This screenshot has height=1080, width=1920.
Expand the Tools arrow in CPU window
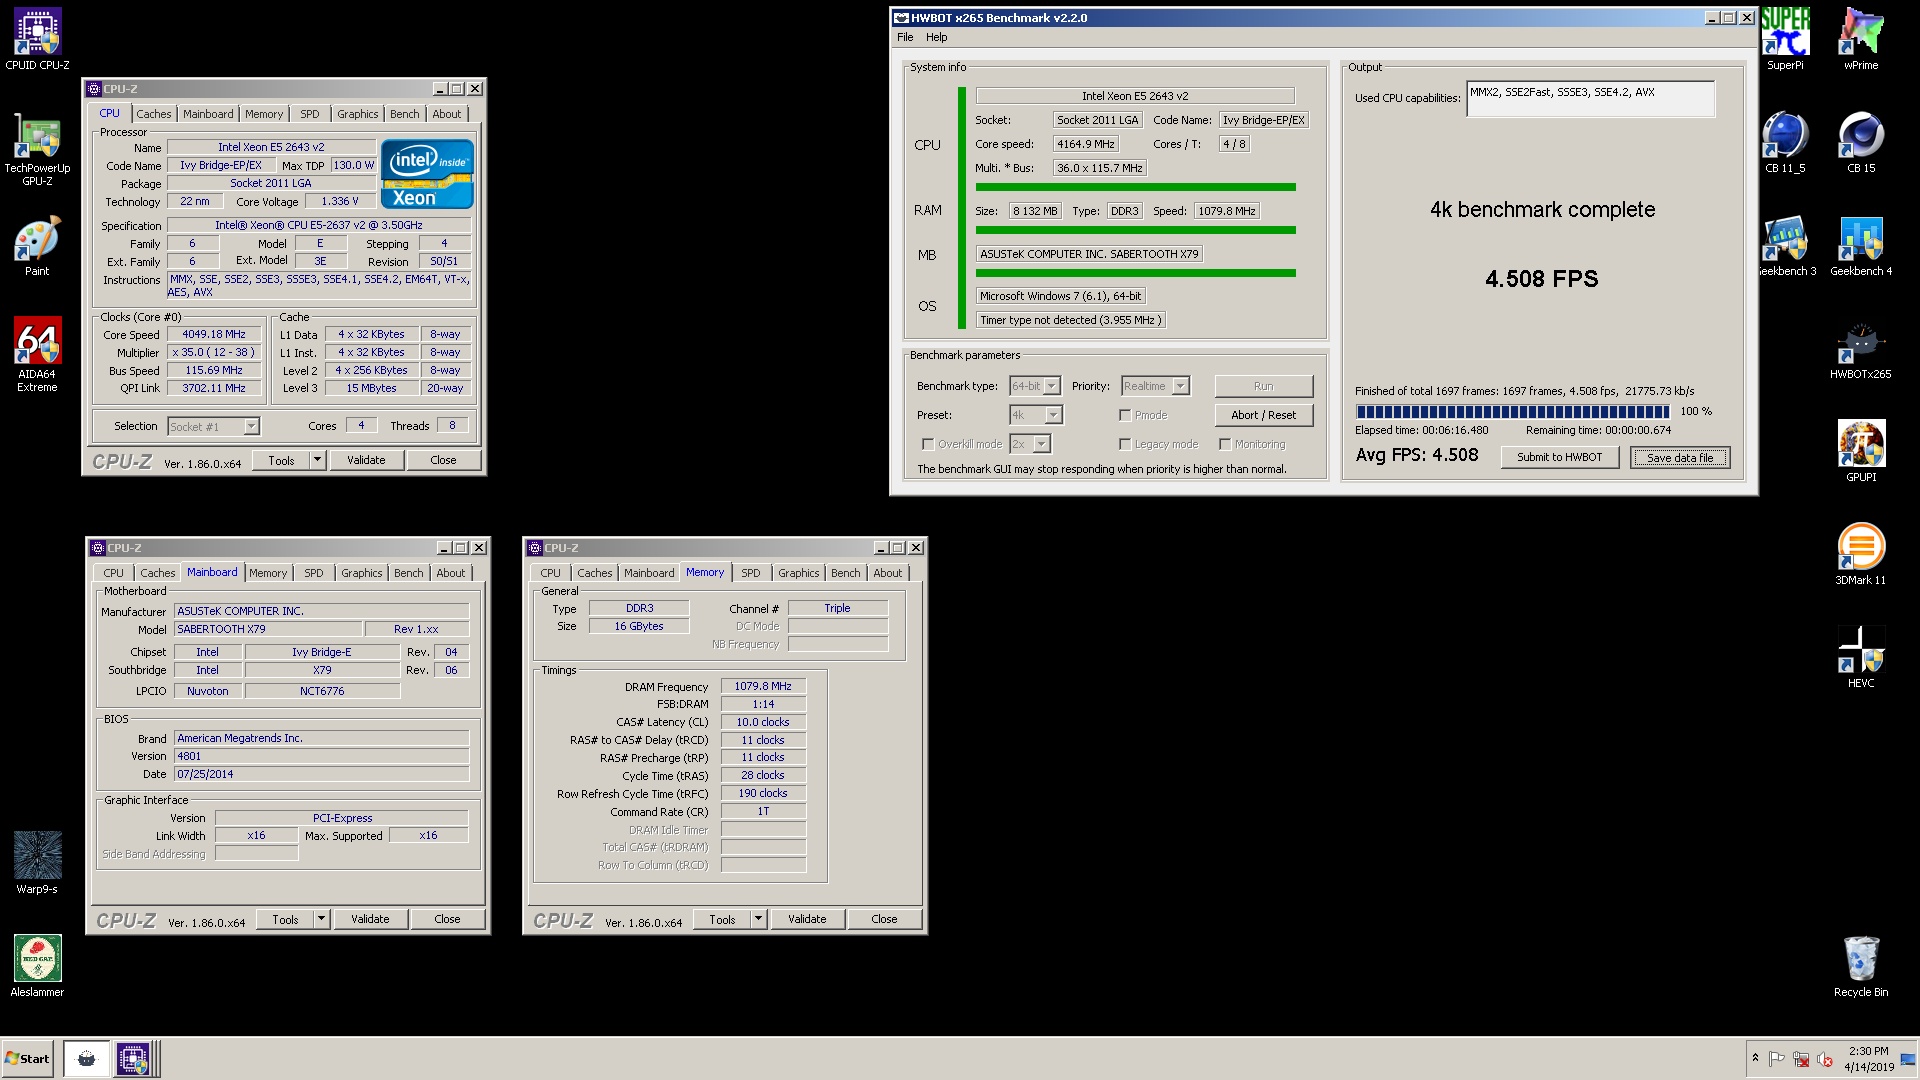pos(317,460)
